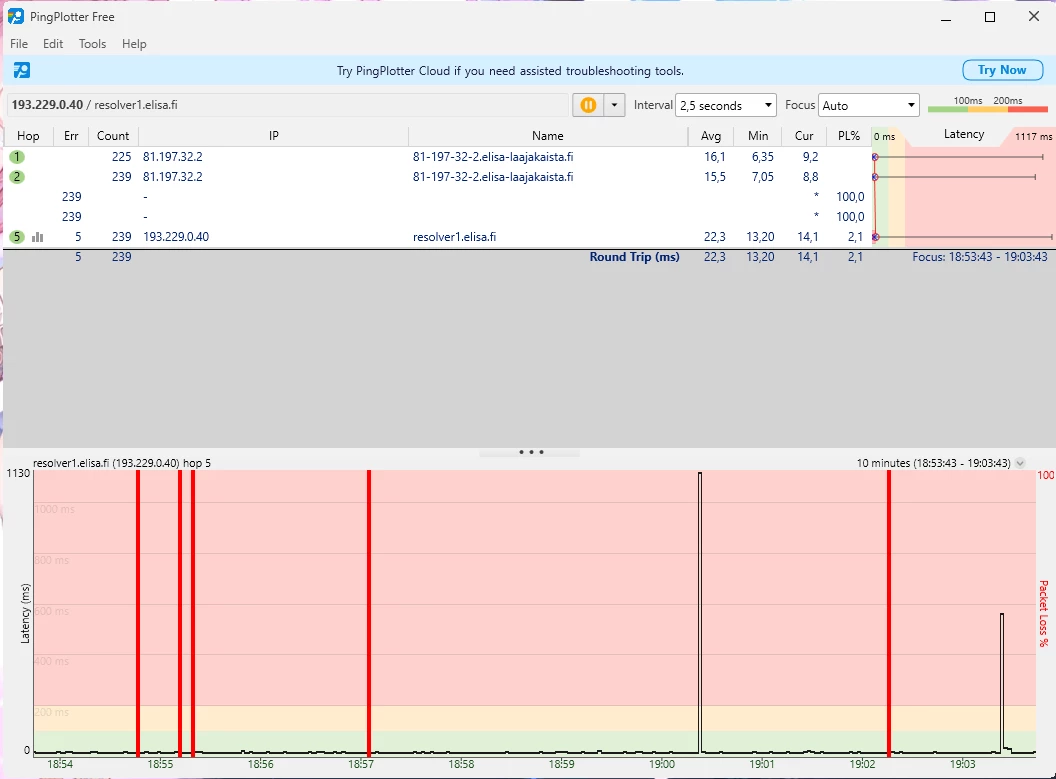Viewport: 1056px width, 779px height.
Task: Click the hop 5 Avg value 22,3
Action: [x=715, y=237]
